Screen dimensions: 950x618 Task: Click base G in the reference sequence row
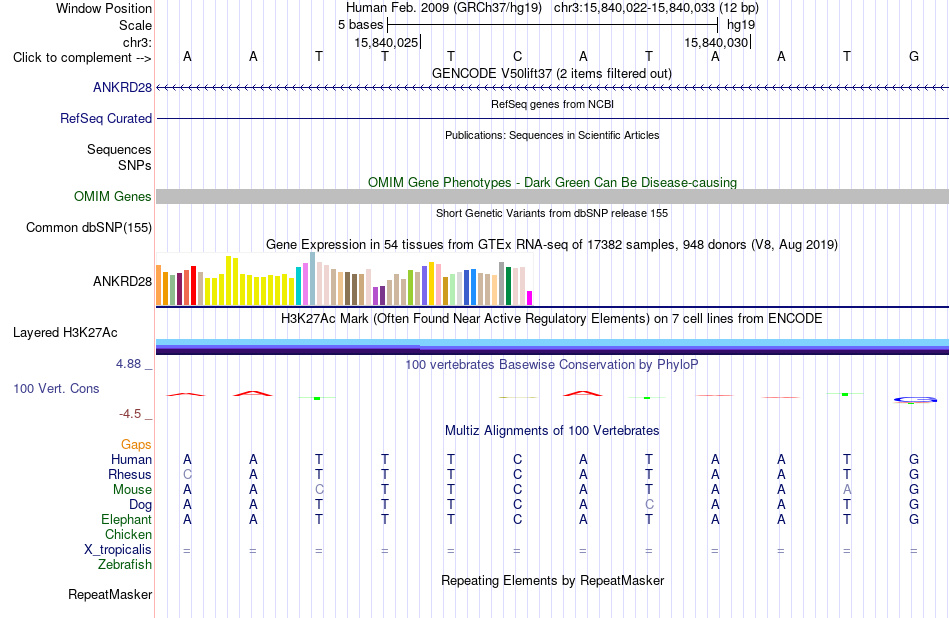914,56
